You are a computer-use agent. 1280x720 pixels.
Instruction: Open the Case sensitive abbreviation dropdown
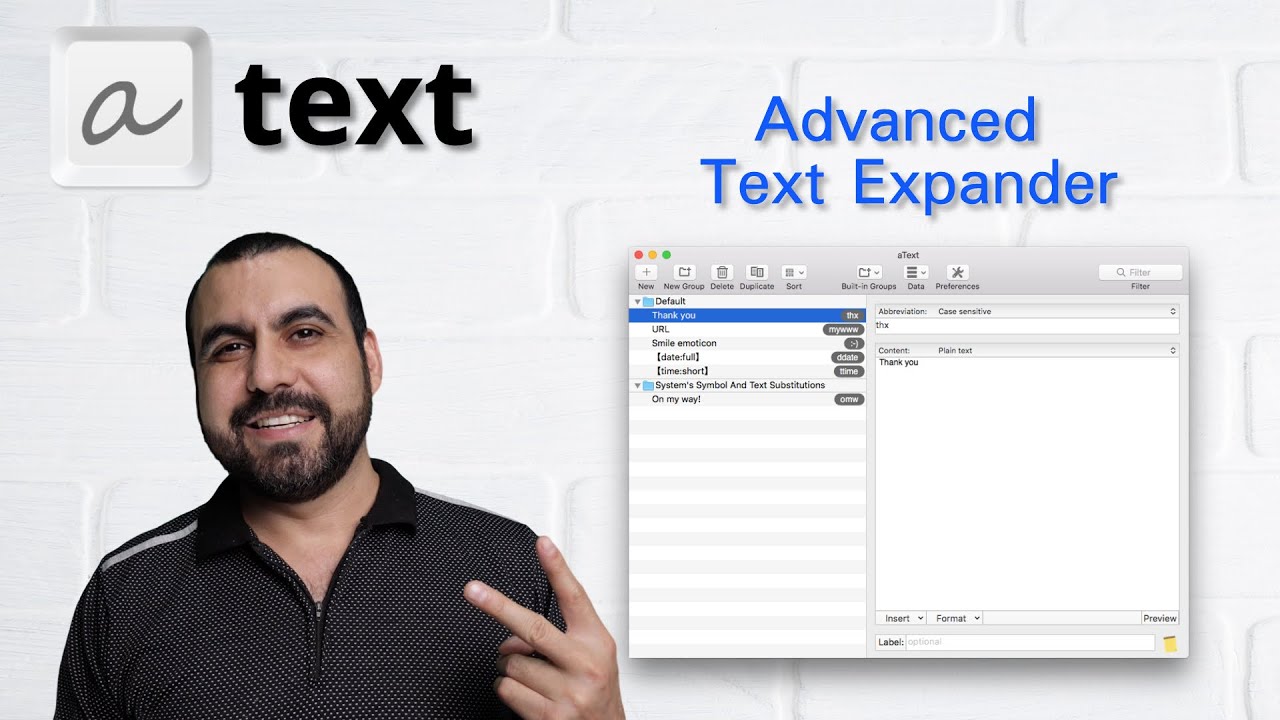click(1056, 311)
